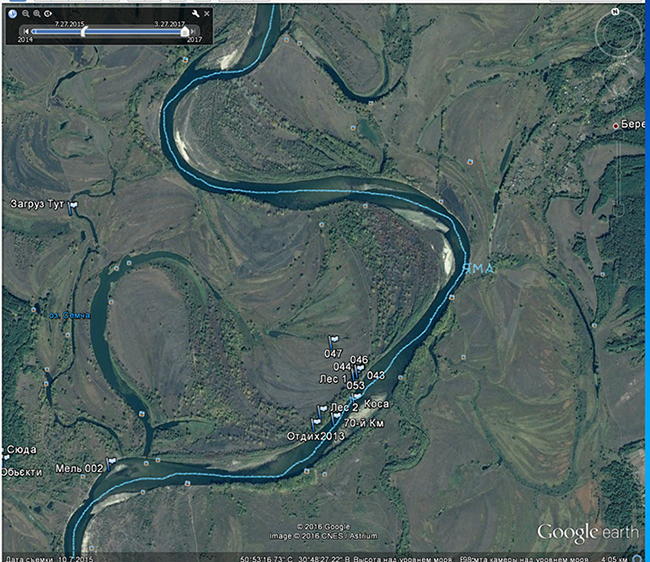
Task: Zoom in the time slider range
Action: pyautogui.click(x=37, y=14)
